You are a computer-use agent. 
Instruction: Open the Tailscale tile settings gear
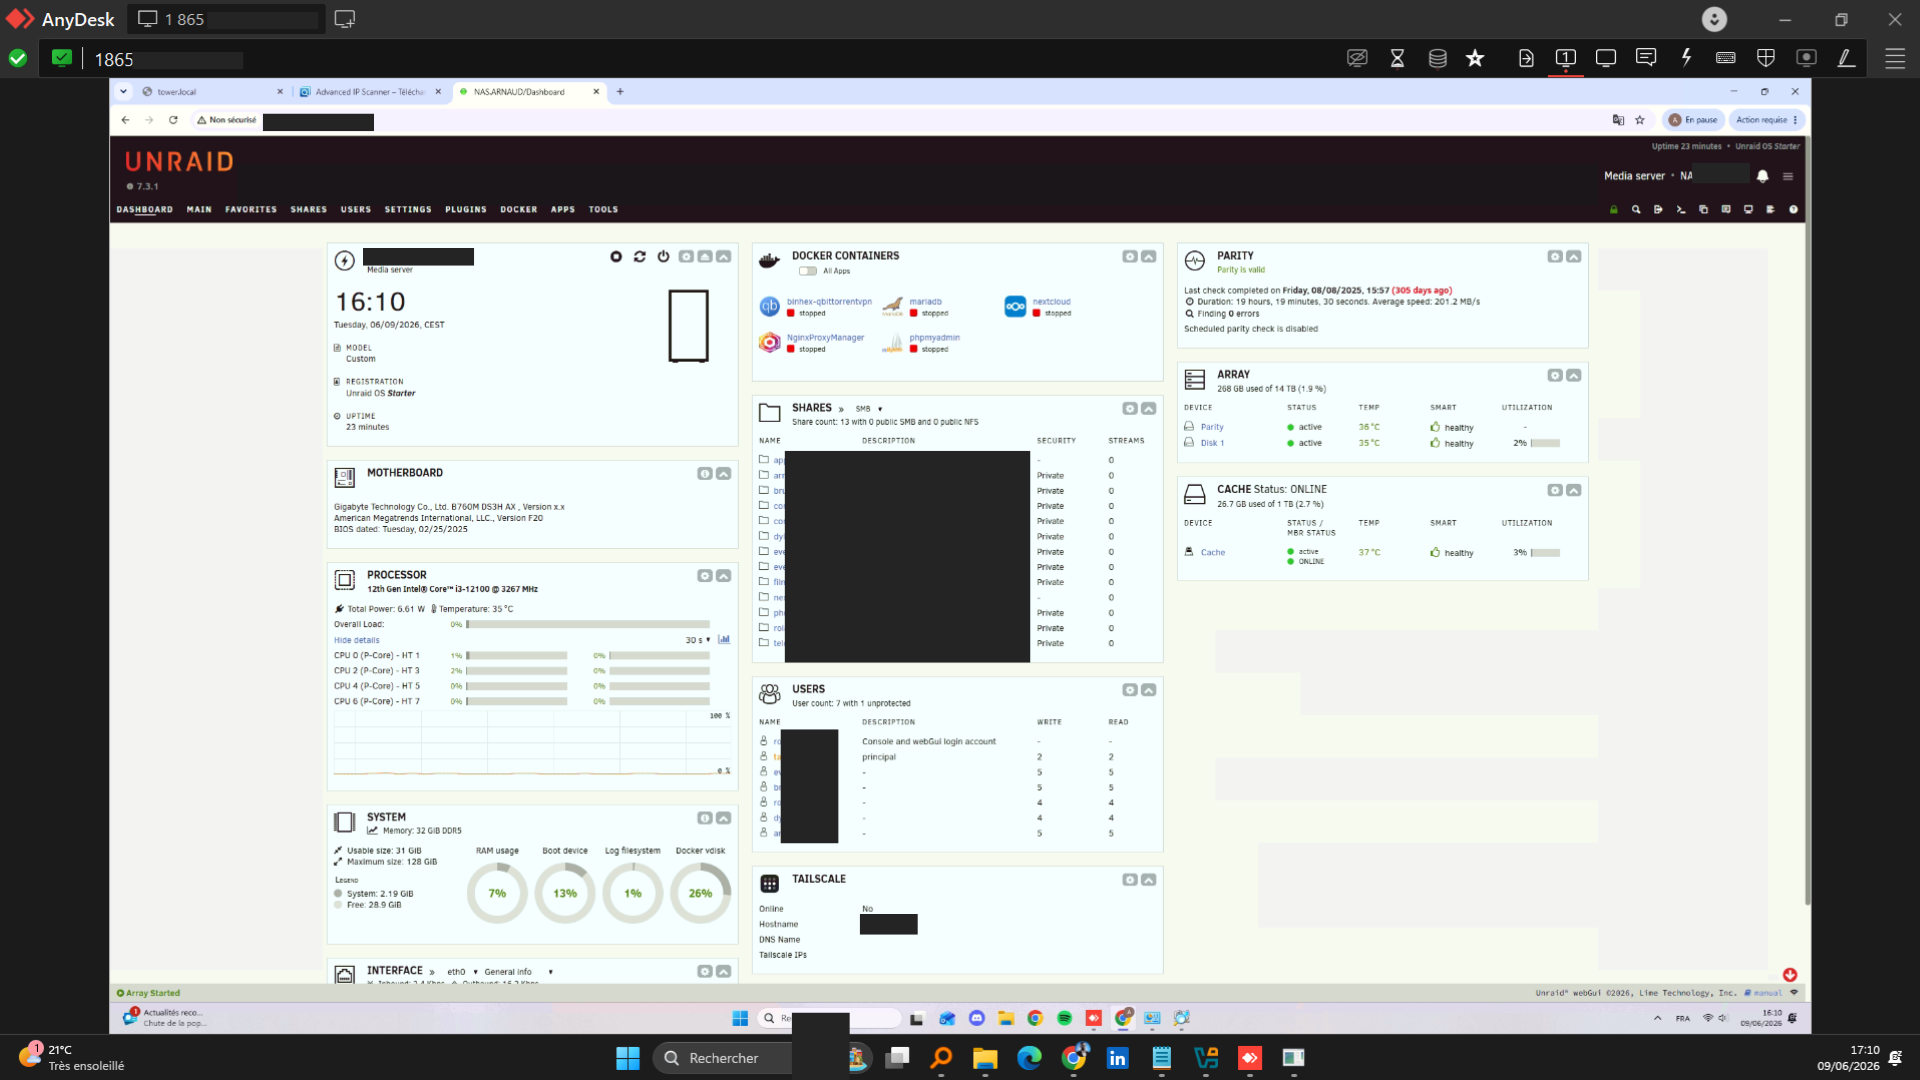1130,880
